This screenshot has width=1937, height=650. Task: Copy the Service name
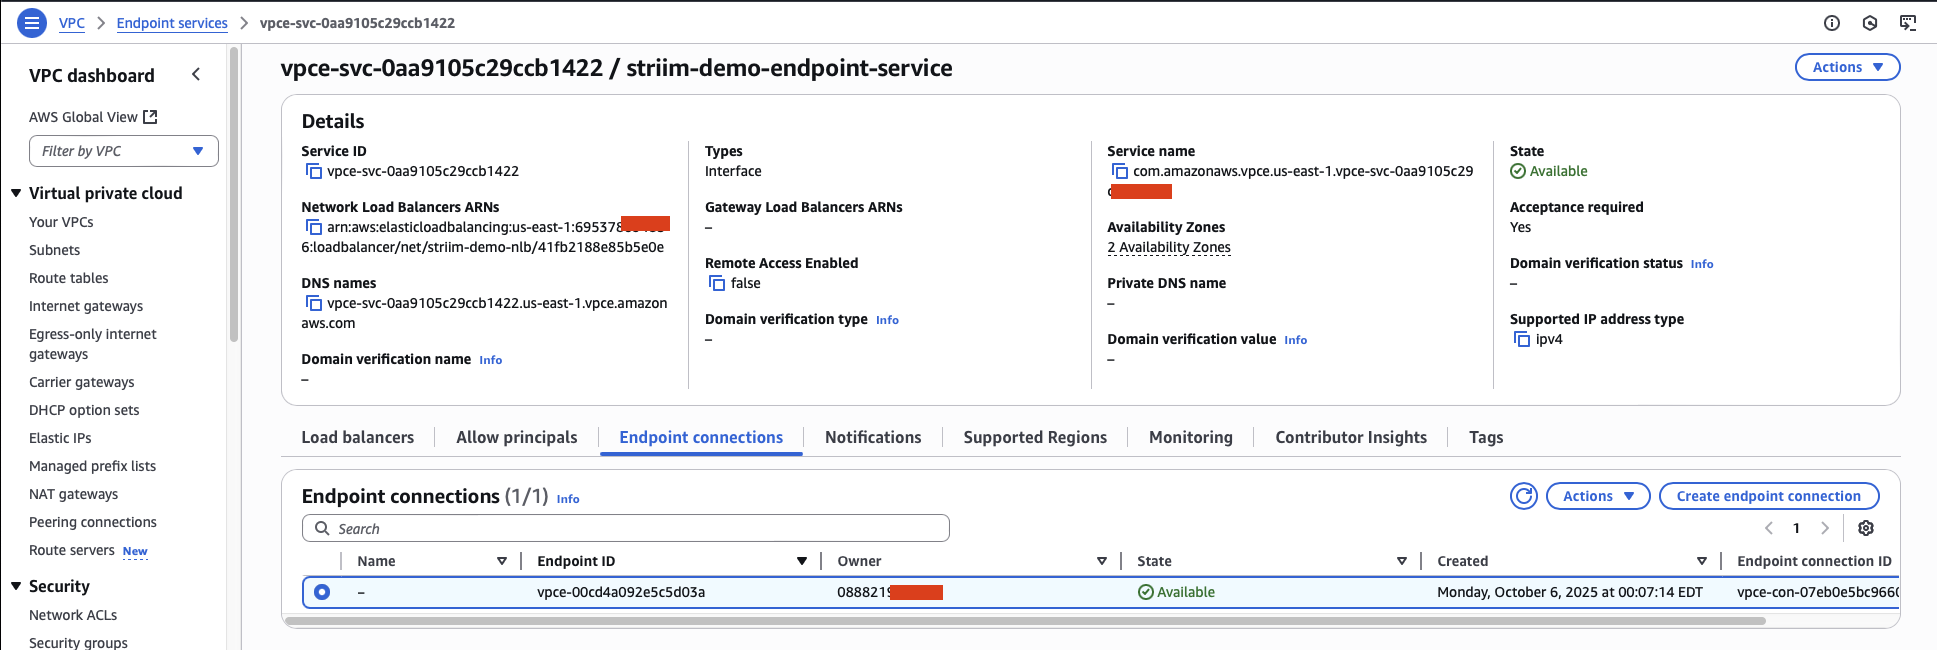1119,171
